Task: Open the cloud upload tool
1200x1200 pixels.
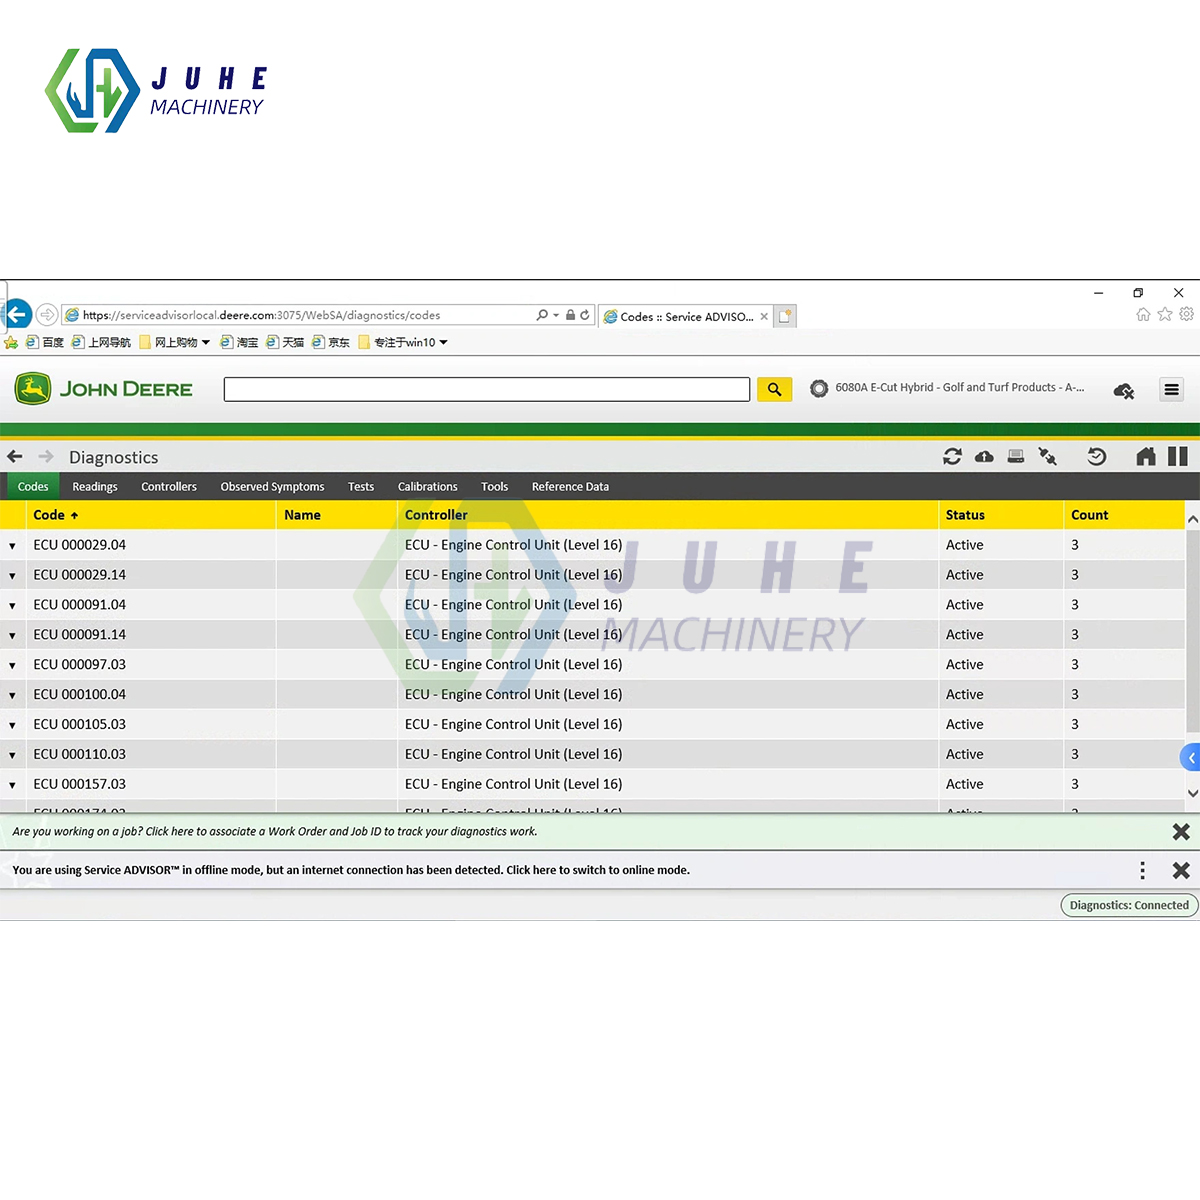Action: 984,456
